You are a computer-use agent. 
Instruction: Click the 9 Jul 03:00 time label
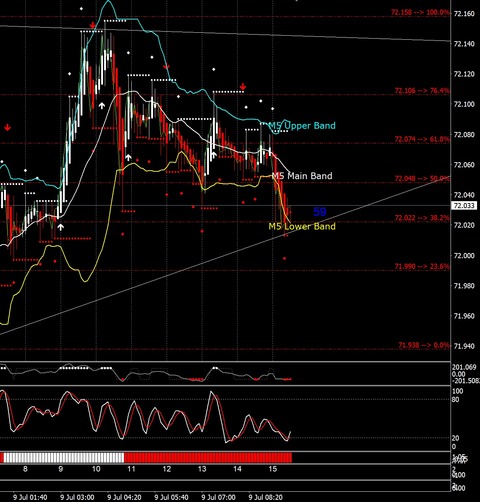coord(77,497)
